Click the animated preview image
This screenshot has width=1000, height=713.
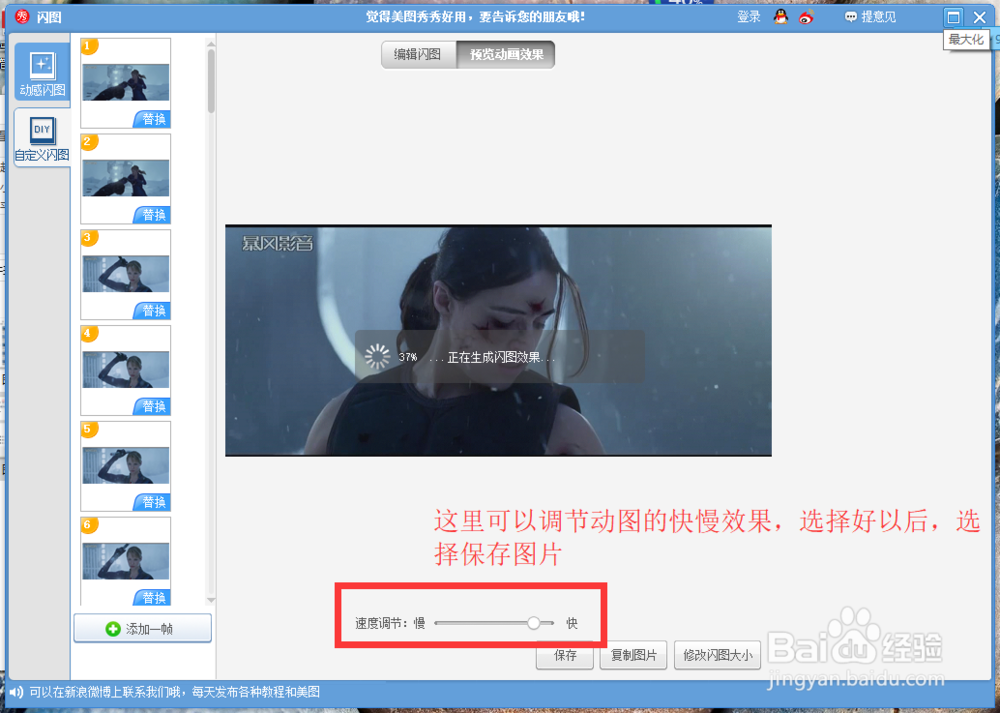(498, 341)
